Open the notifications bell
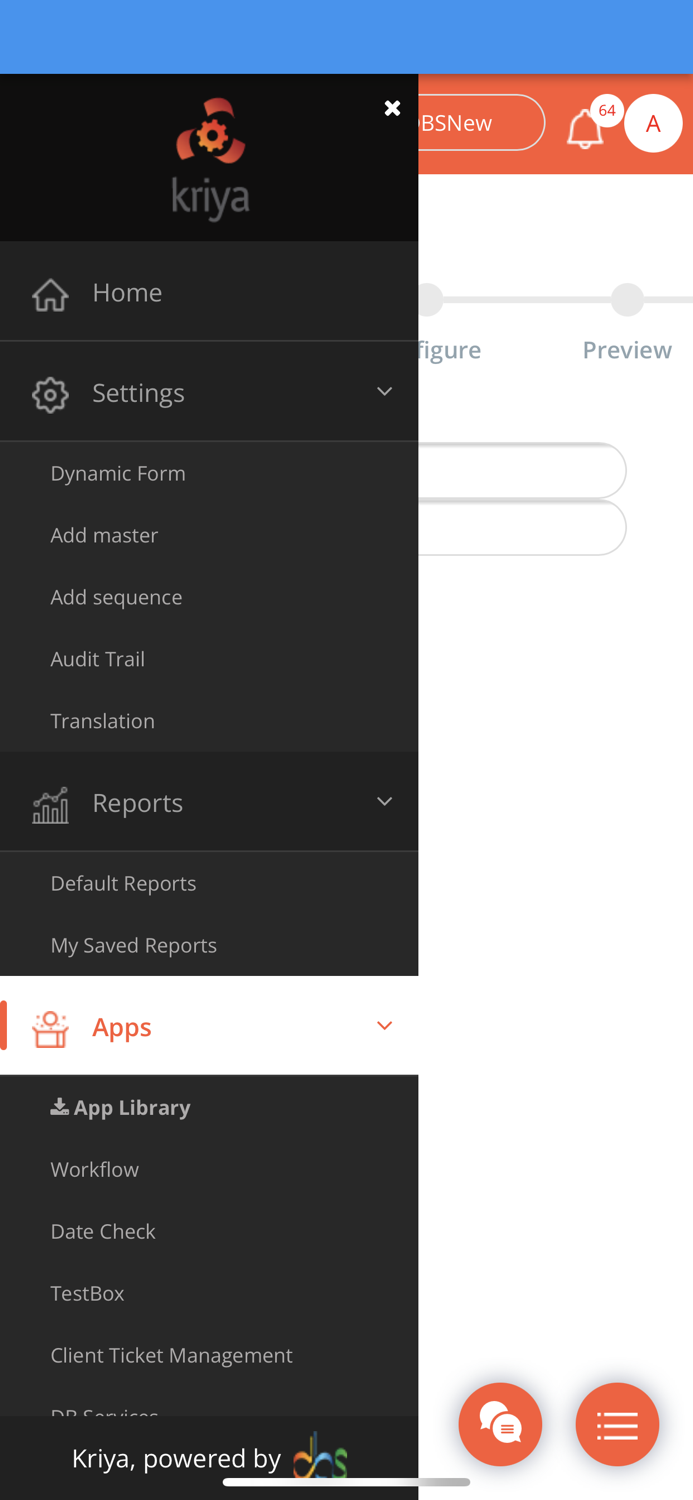 point(585,130)
